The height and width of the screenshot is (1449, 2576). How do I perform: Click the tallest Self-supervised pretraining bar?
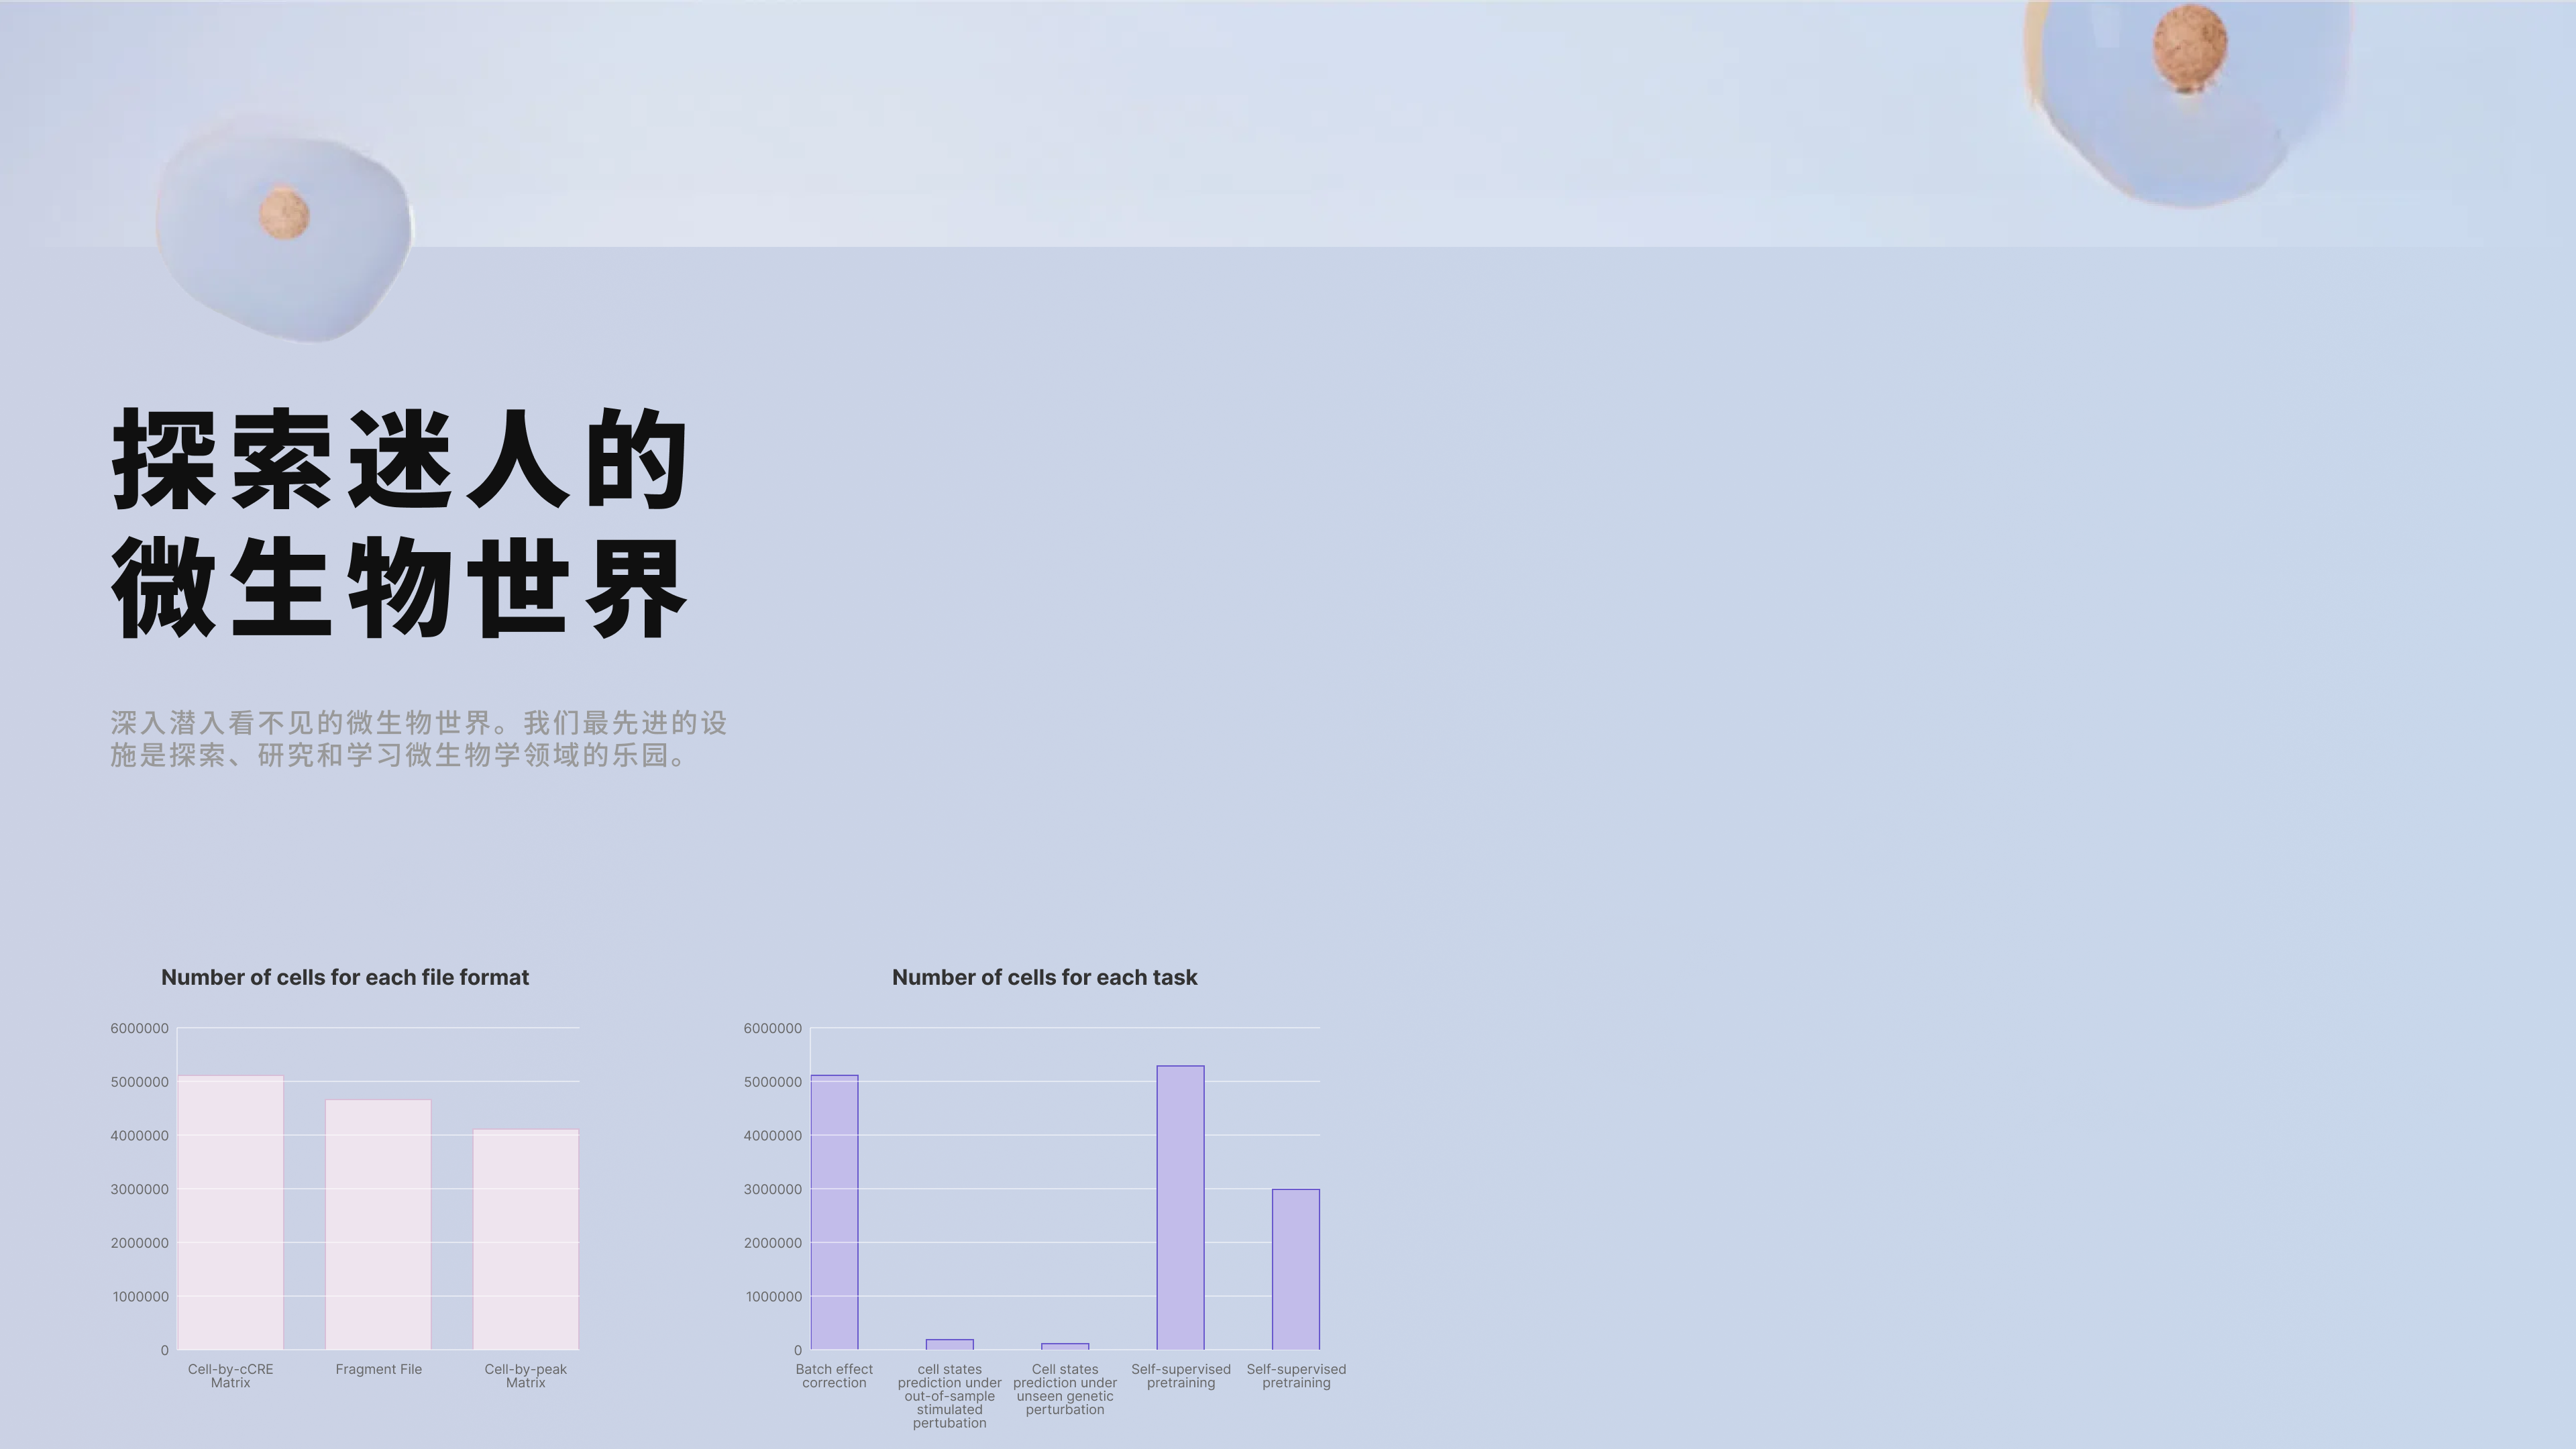point(1181,1208)
